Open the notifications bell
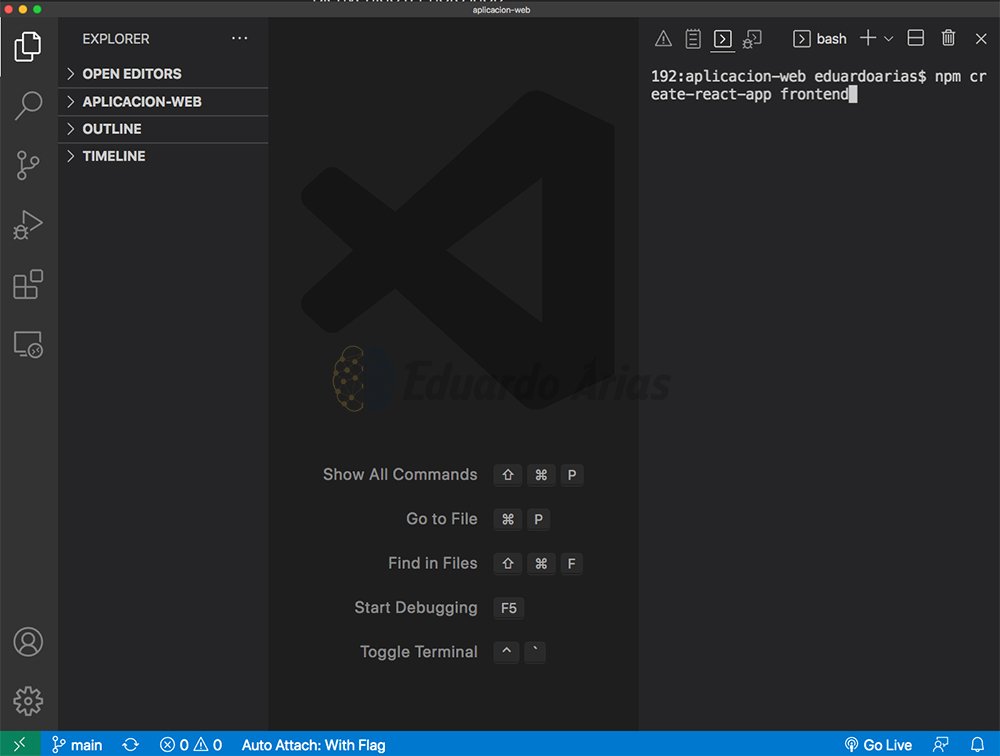The image size is (1000, 756). (x=977, y=745)
